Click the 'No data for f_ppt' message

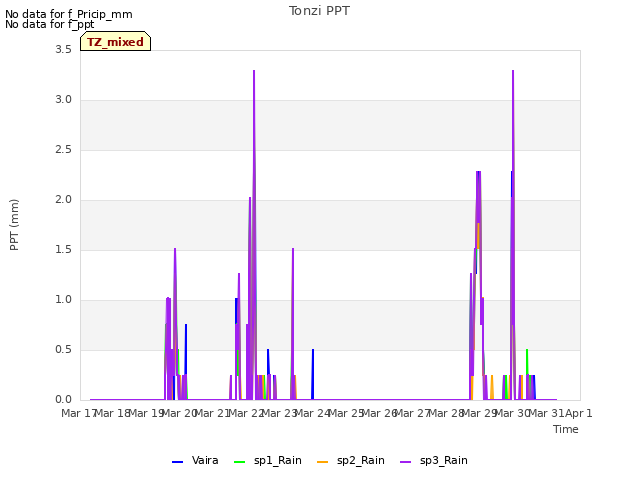49,24
